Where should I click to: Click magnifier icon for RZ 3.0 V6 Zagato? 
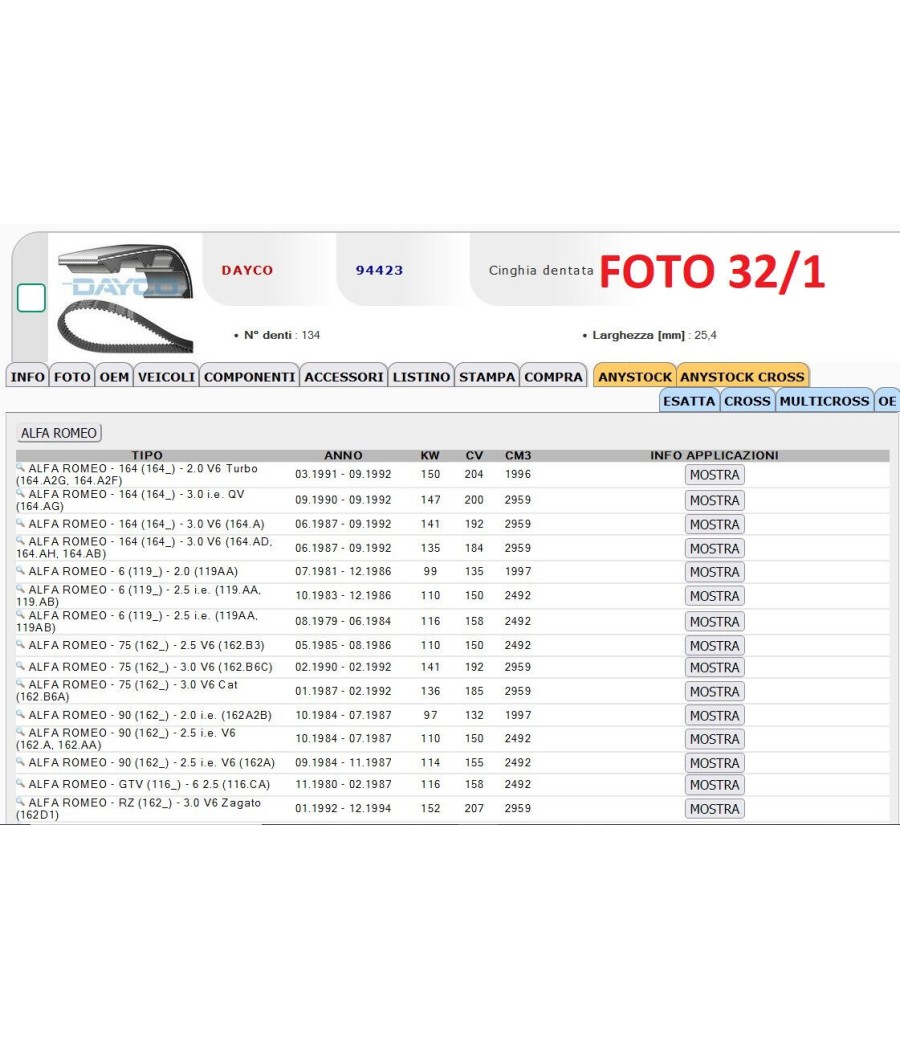[21, 801]
